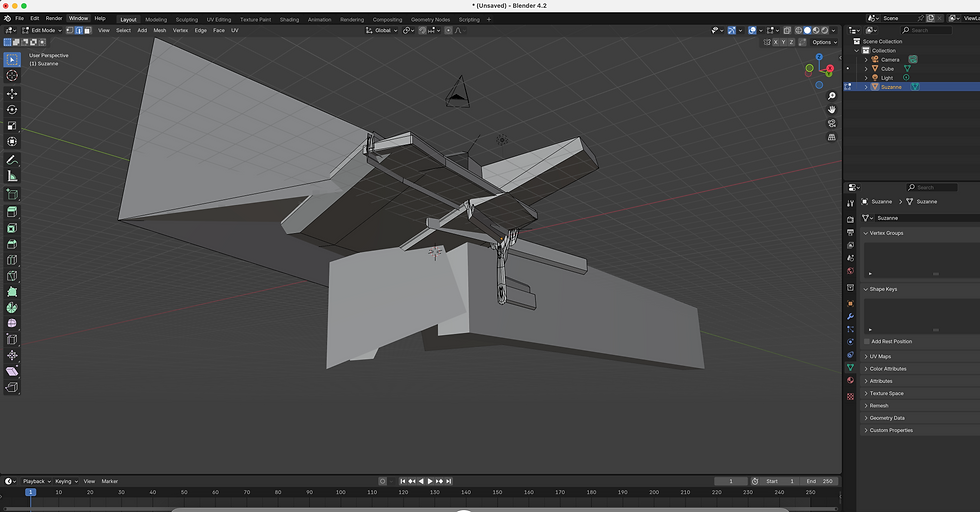Select the Loop Cut tool

coord(12,260)
